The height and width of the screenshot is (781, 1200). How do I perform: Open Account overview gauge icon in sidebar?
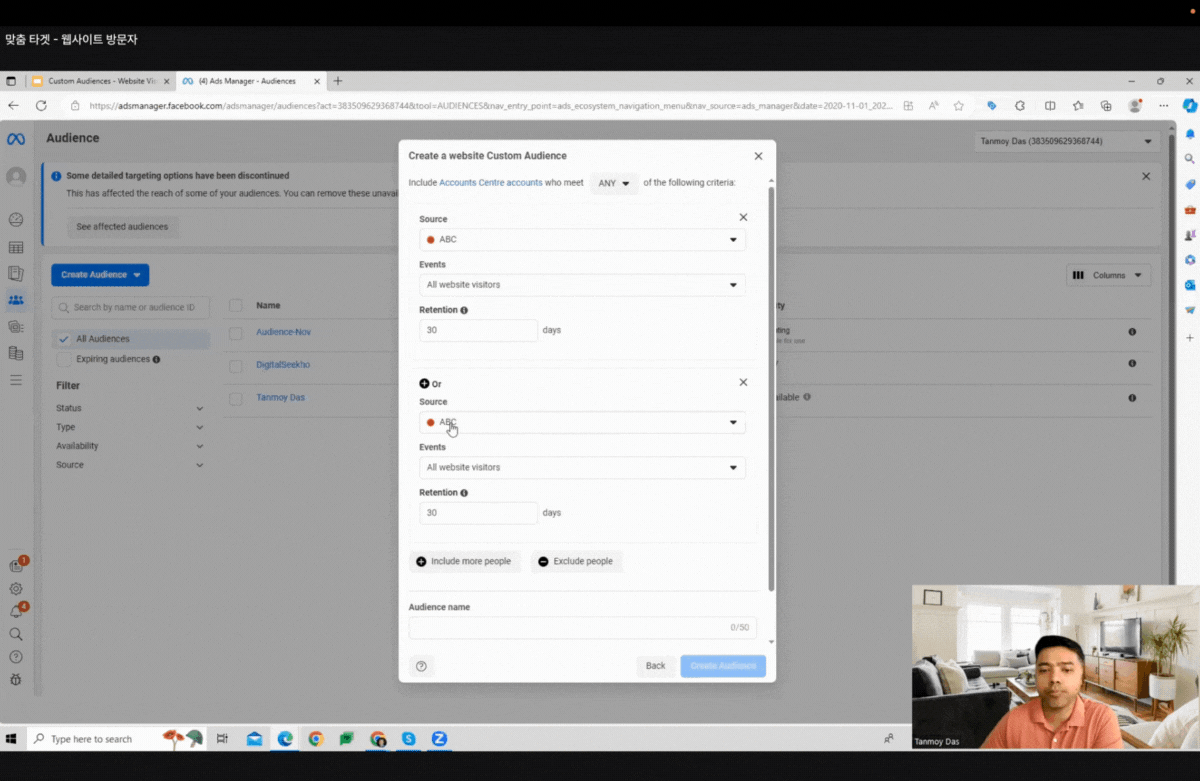tap(16, 220)
